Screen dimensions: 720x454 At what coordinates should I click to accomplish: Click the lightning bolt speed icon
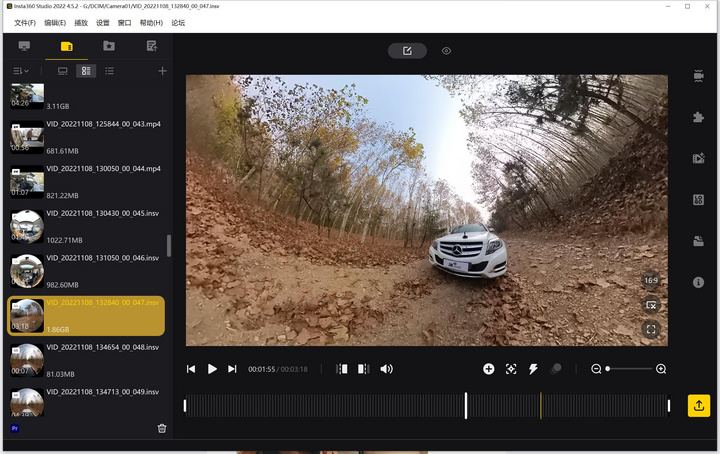533,369
